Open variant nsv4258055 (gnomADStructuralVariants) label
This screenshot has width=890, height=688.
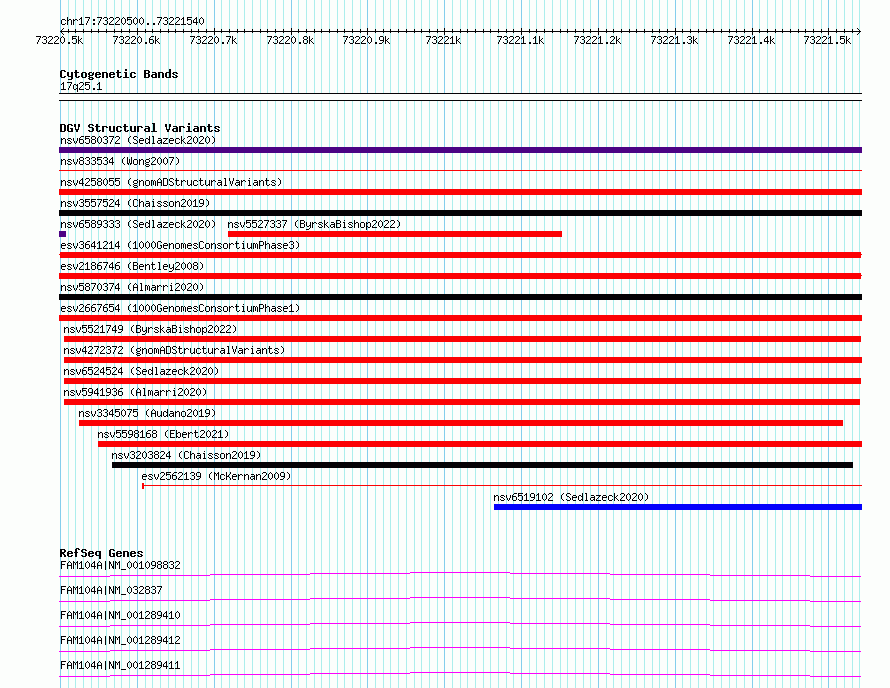(x=171, y=182)
